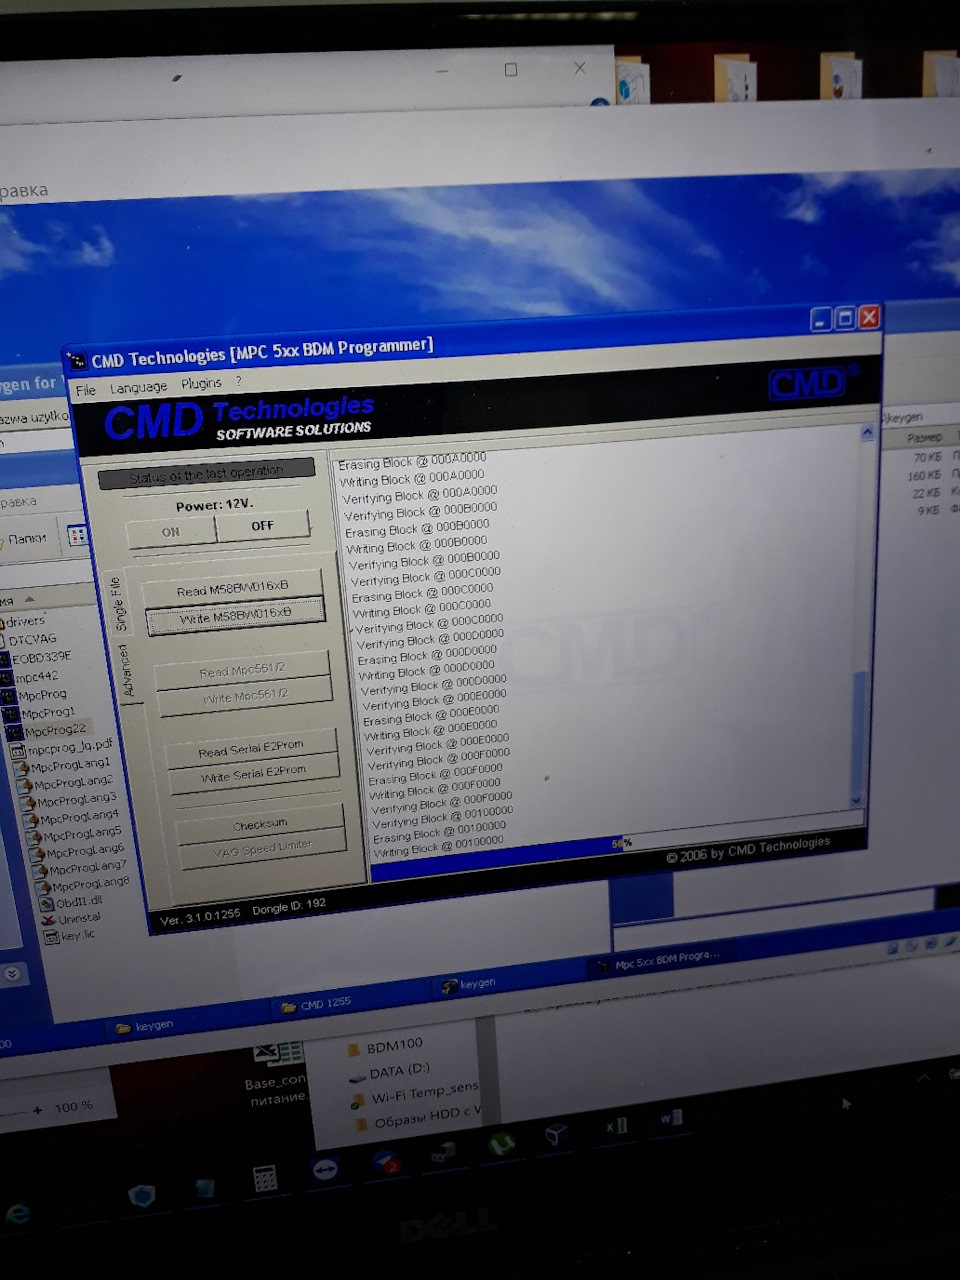Click the Explorer views toolbar icon

coord(78,536)
